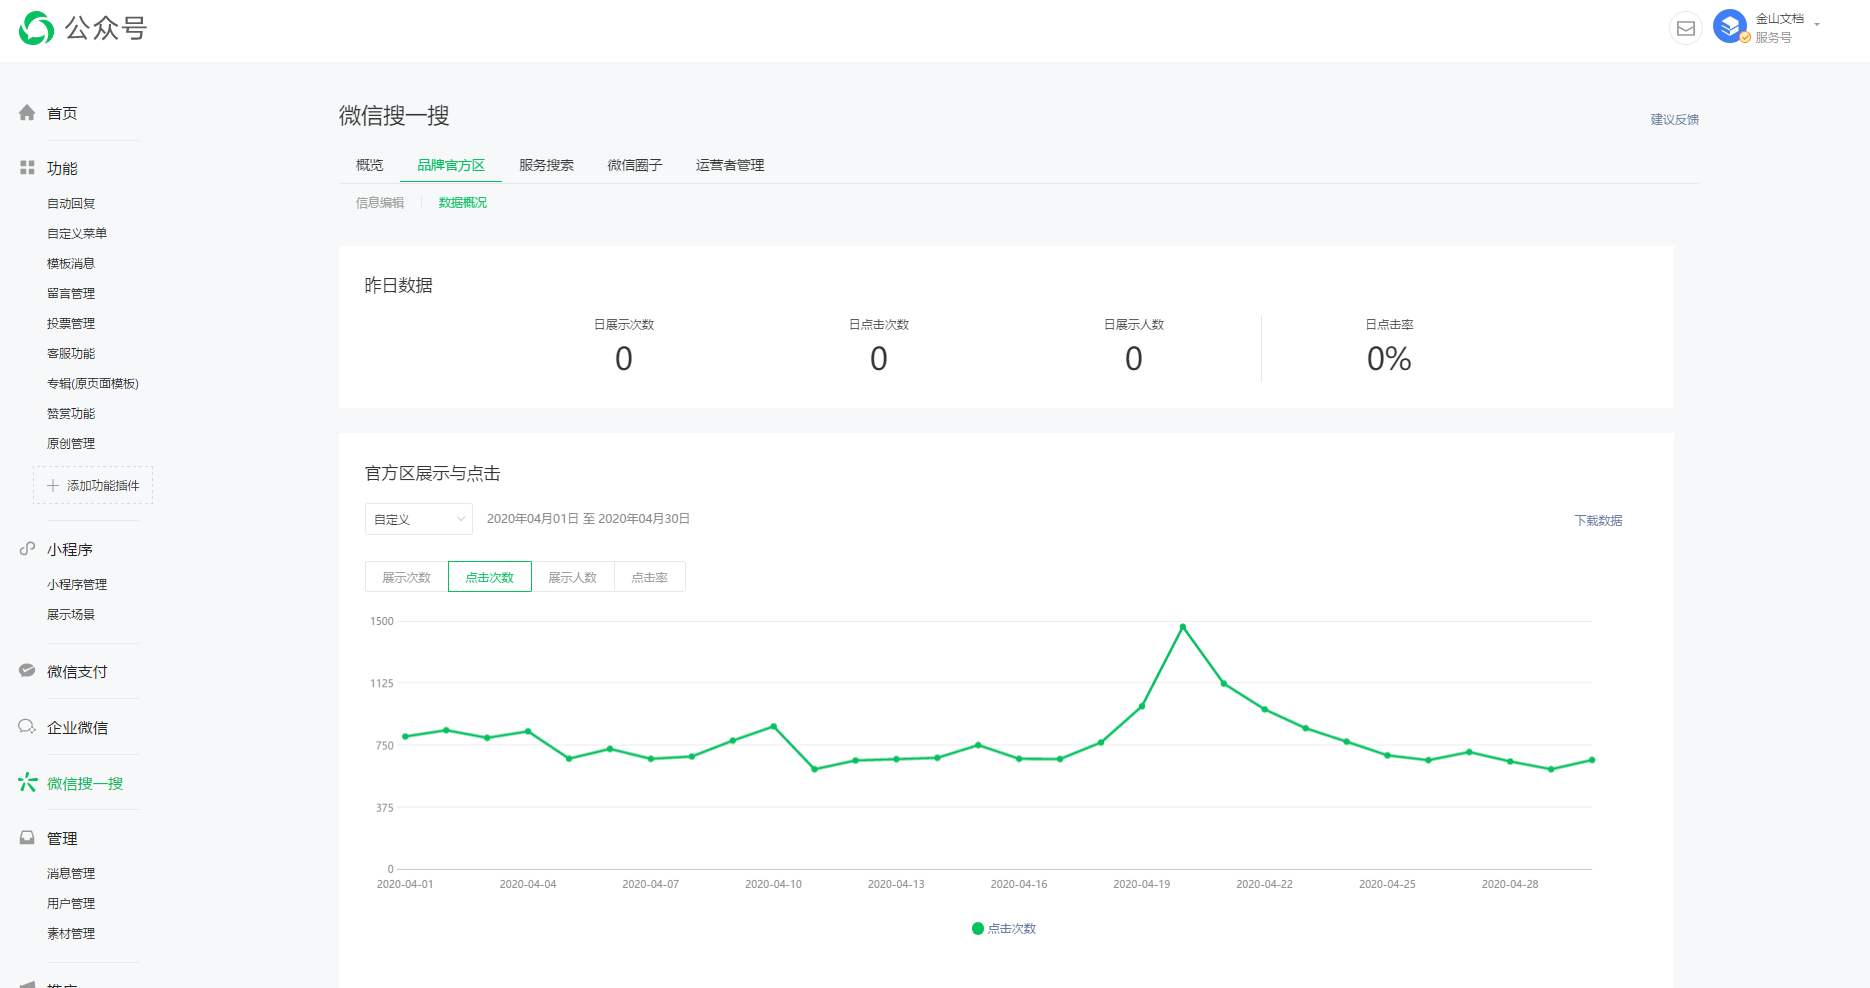1870x988 pixels.
Task: Open the 自定义 date range dropdown
Action: [419, 519]
